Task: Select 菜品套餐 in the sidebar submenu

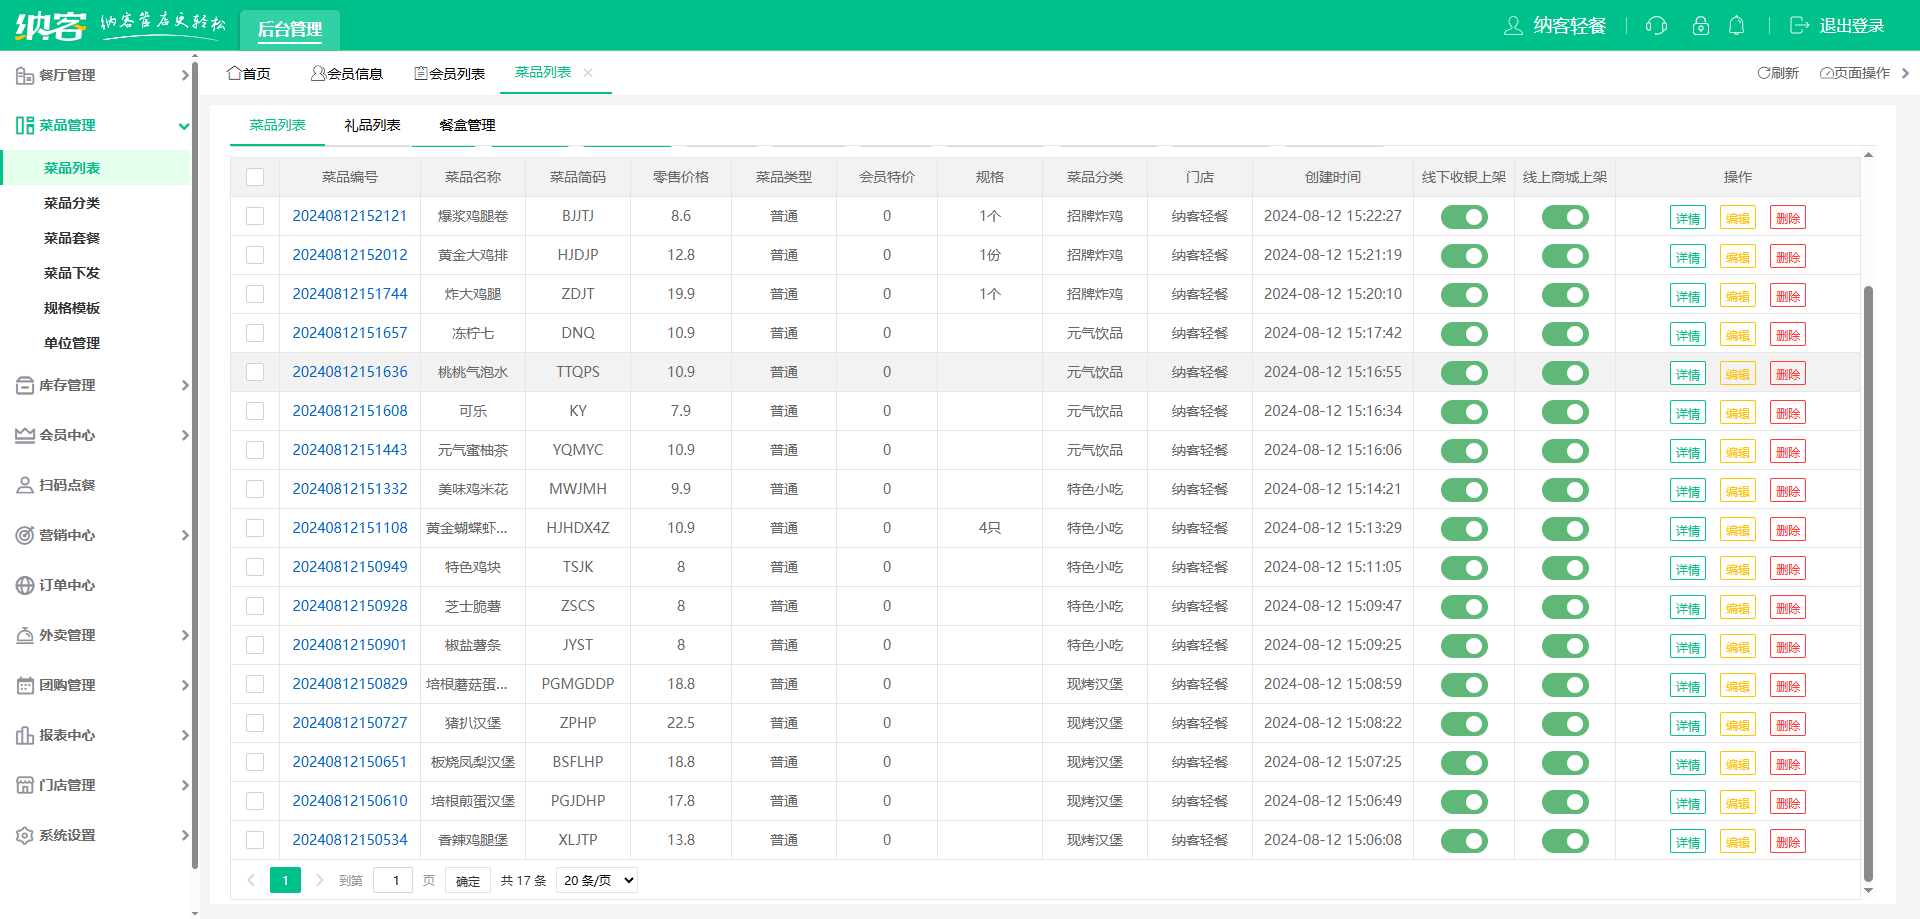Action: 72,238
